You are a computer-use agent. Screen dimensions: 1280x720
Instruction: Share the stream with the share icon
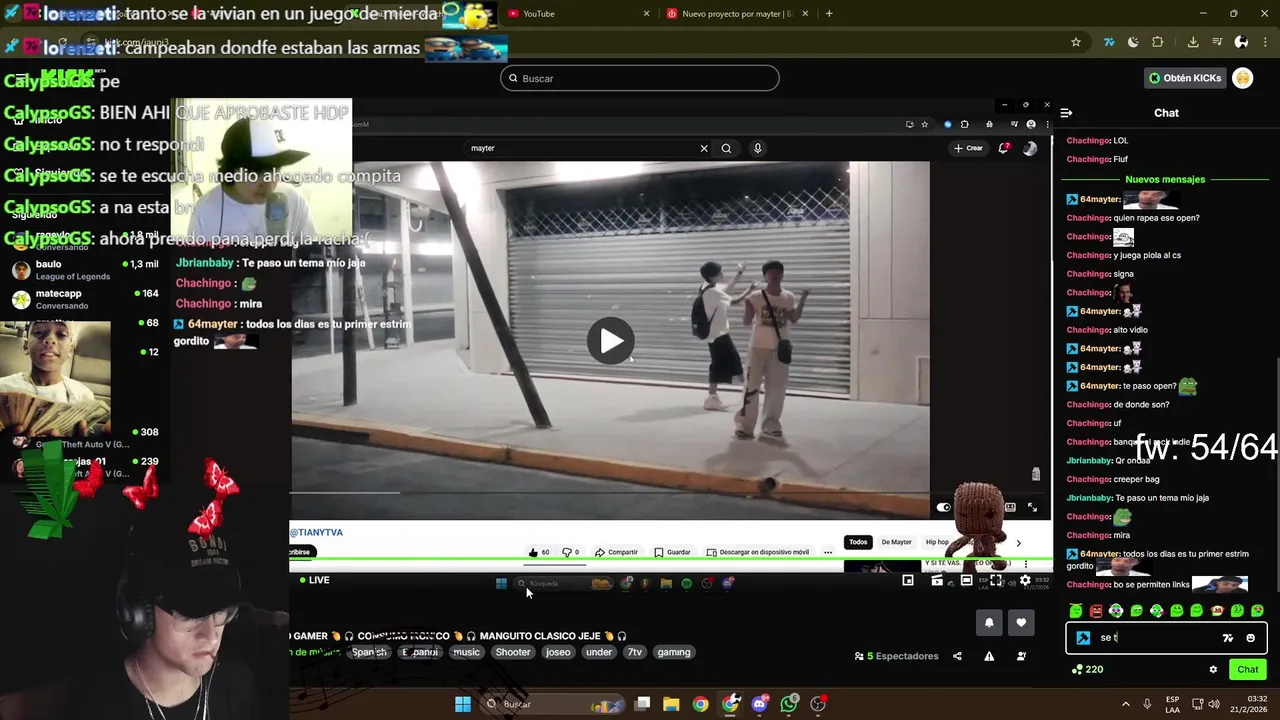pyautogui.click(x=957, y=656)
